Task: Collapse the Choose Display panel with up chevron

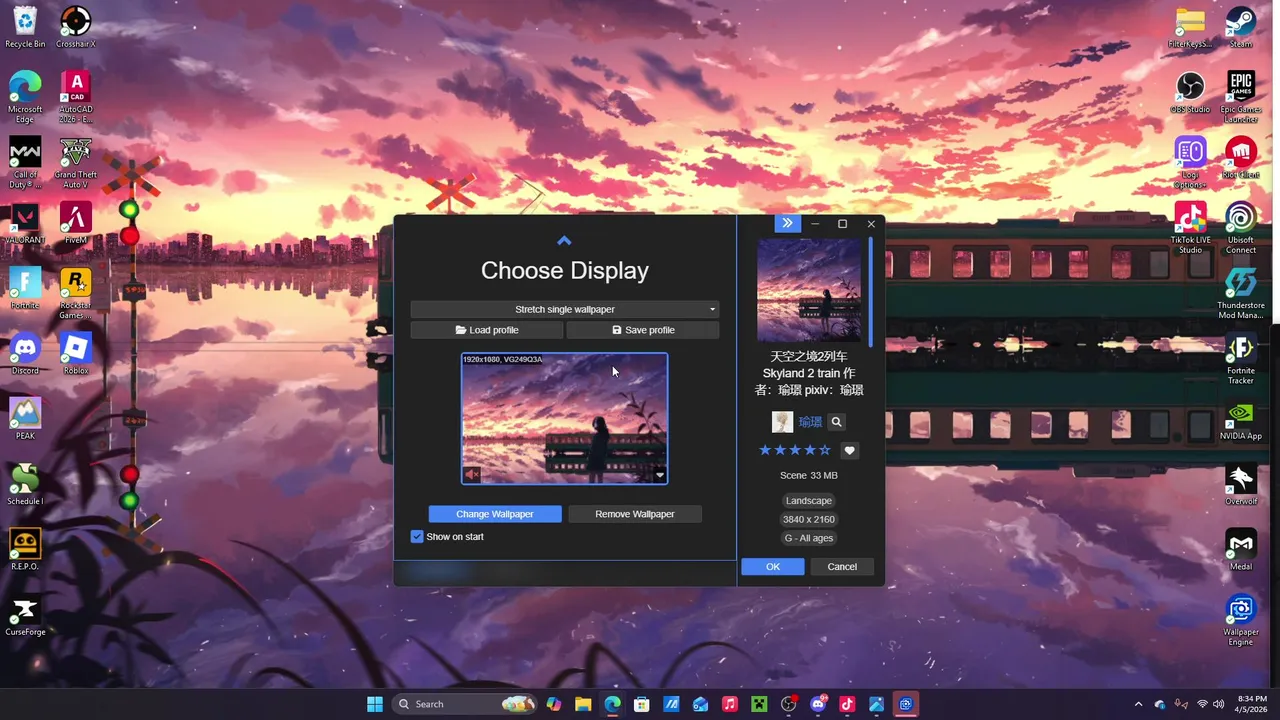Action: tap(564, 241)
